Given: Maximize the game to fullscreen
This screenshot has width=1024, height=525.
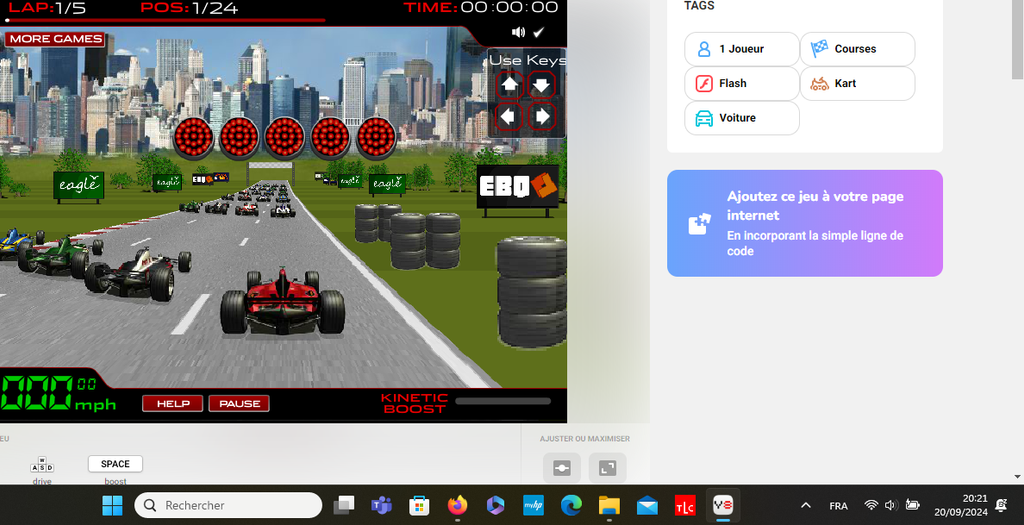Looking at the screenshot, I should tap(607, 468).
